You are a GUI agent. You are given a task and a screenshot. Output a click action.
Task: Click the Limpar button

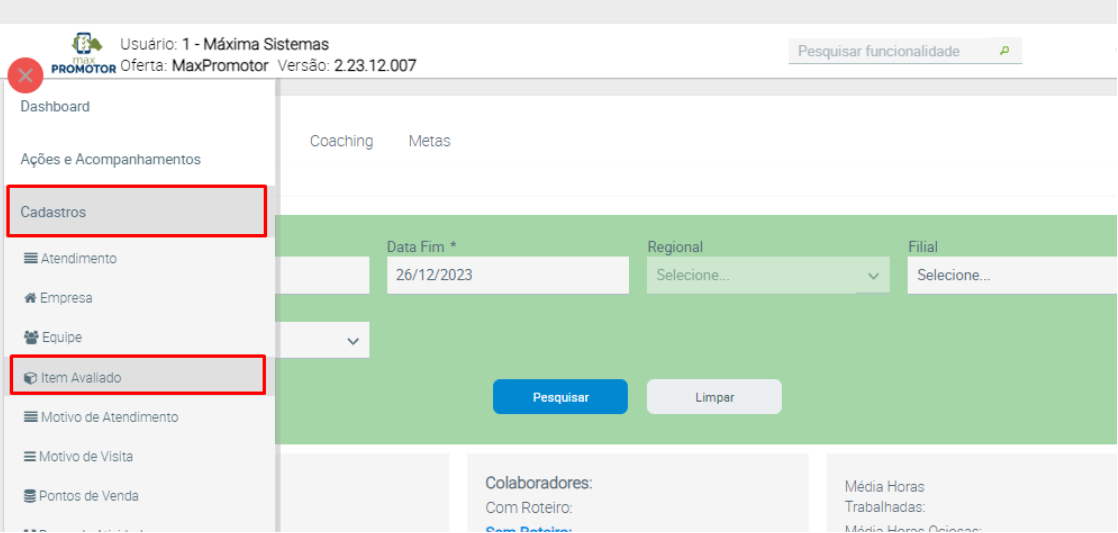714,397
